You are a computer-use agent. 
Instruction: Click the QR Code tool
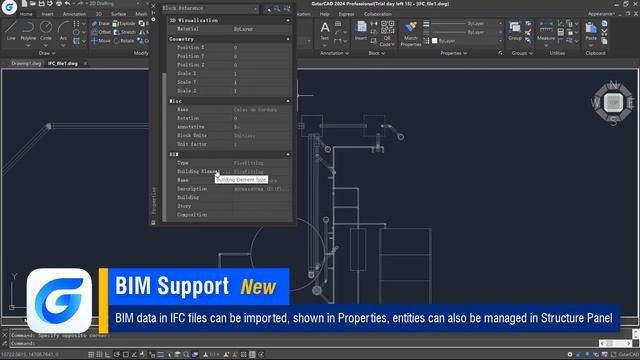tap(387, 33)
